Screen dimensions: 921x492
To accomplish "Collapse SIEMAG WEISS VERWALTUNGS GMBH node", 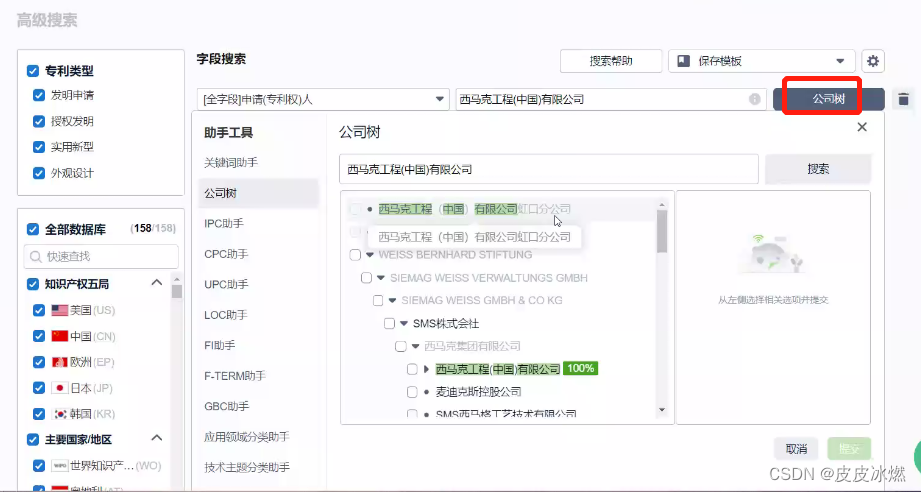I will [x=381, y=278].
